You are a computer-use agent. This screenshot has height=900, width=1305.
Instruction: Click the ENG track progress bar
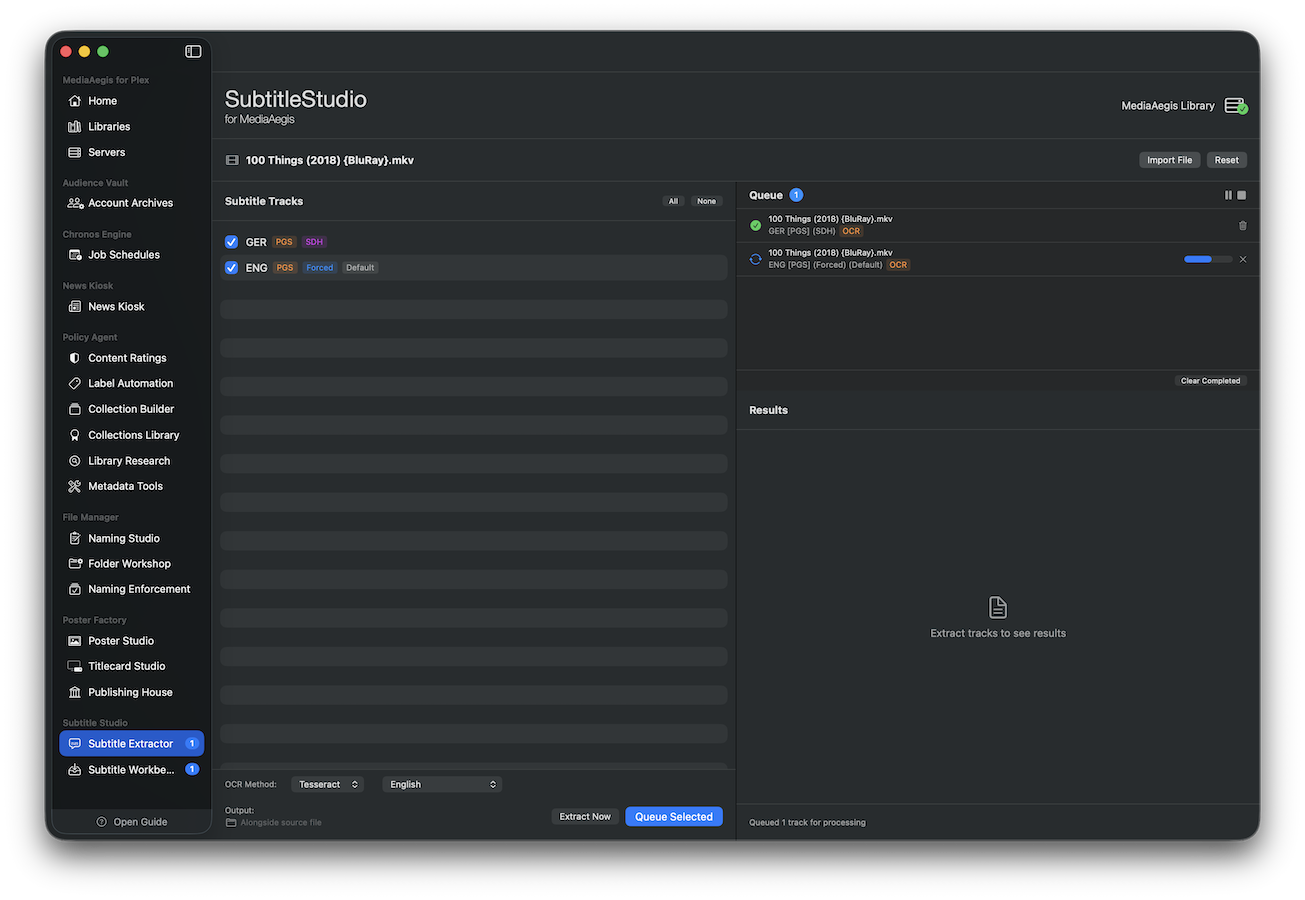pyautogui.click(x=1208, y=259)
